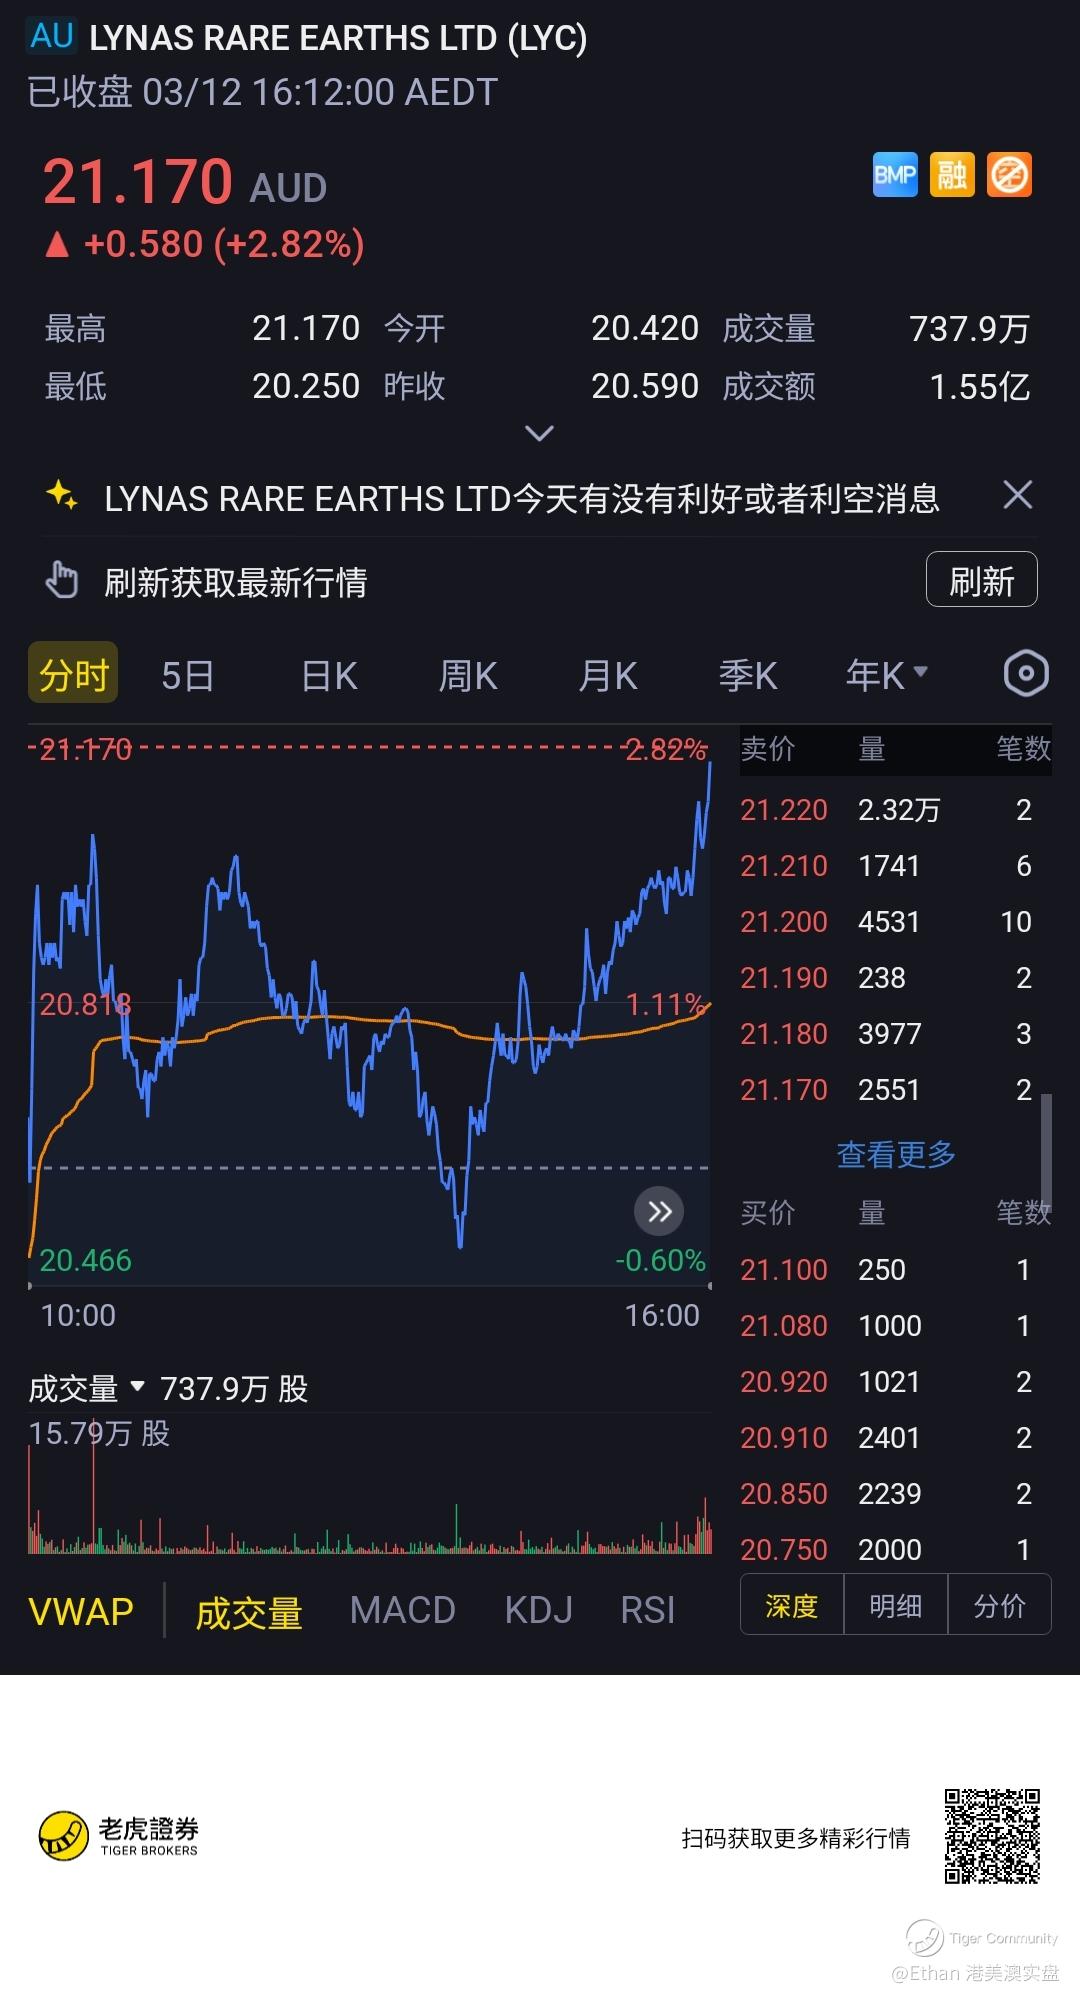The height and width of the screenshot is (1998, 1080).
Task: Switch to the 季K chart tab
Action: pyautogui.click(x=747, y=676)
